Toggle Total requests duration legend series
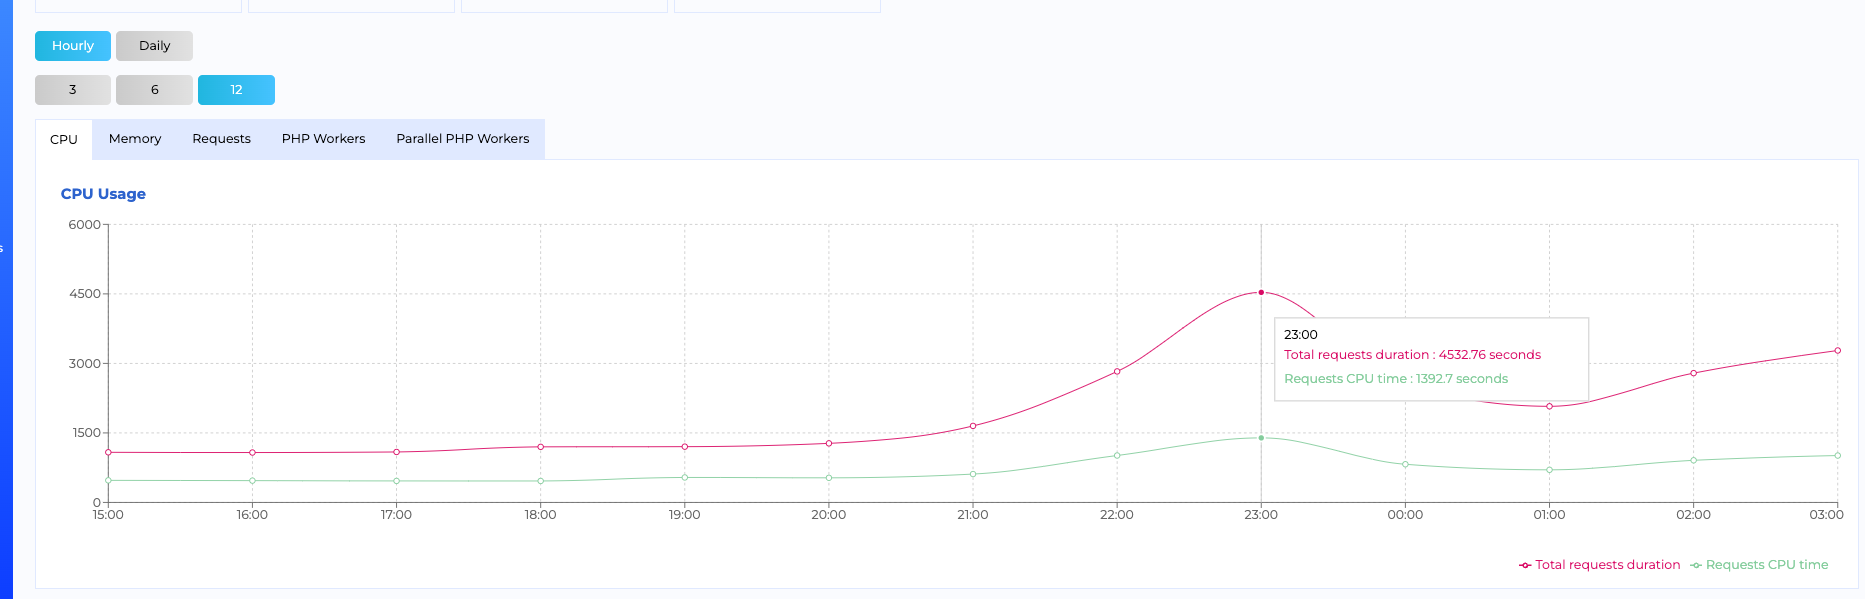 pos(1607,565)
